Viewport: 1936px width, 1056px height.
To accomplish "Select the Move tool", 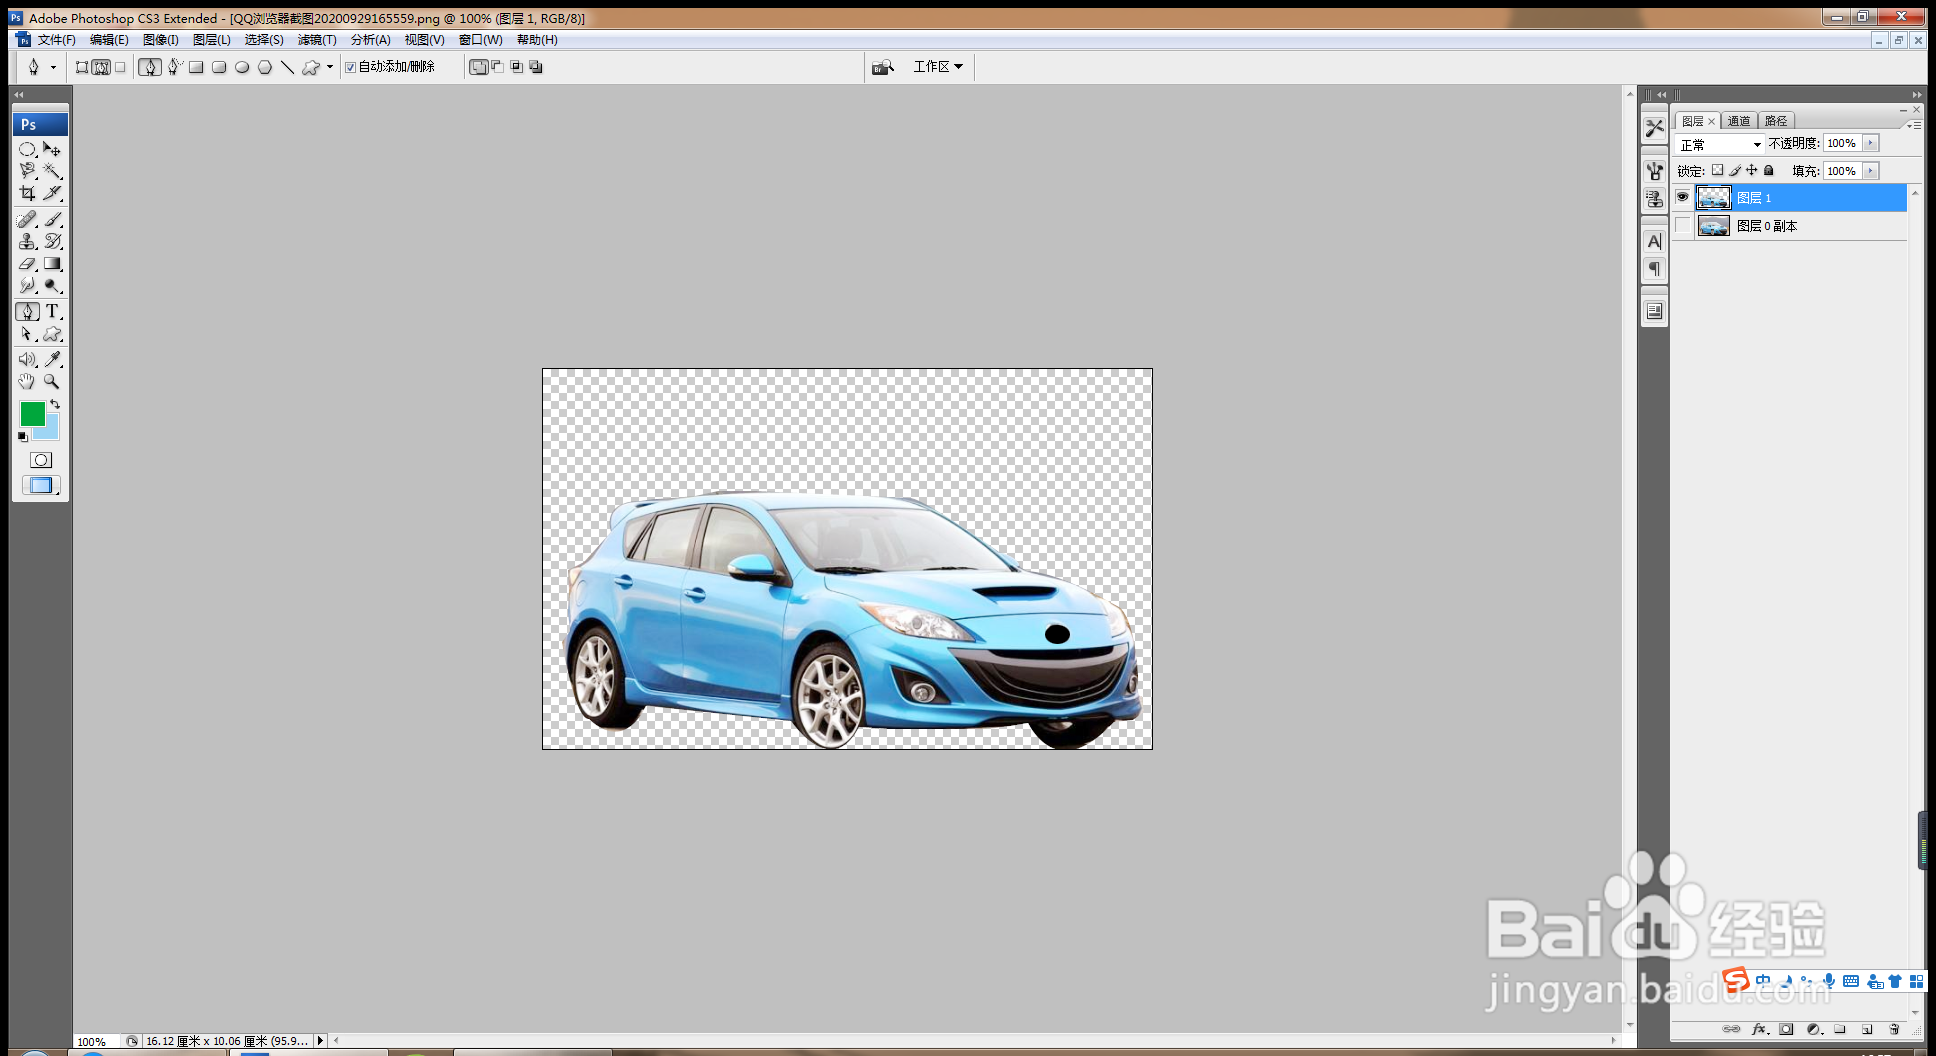I will tap(52, 149).
